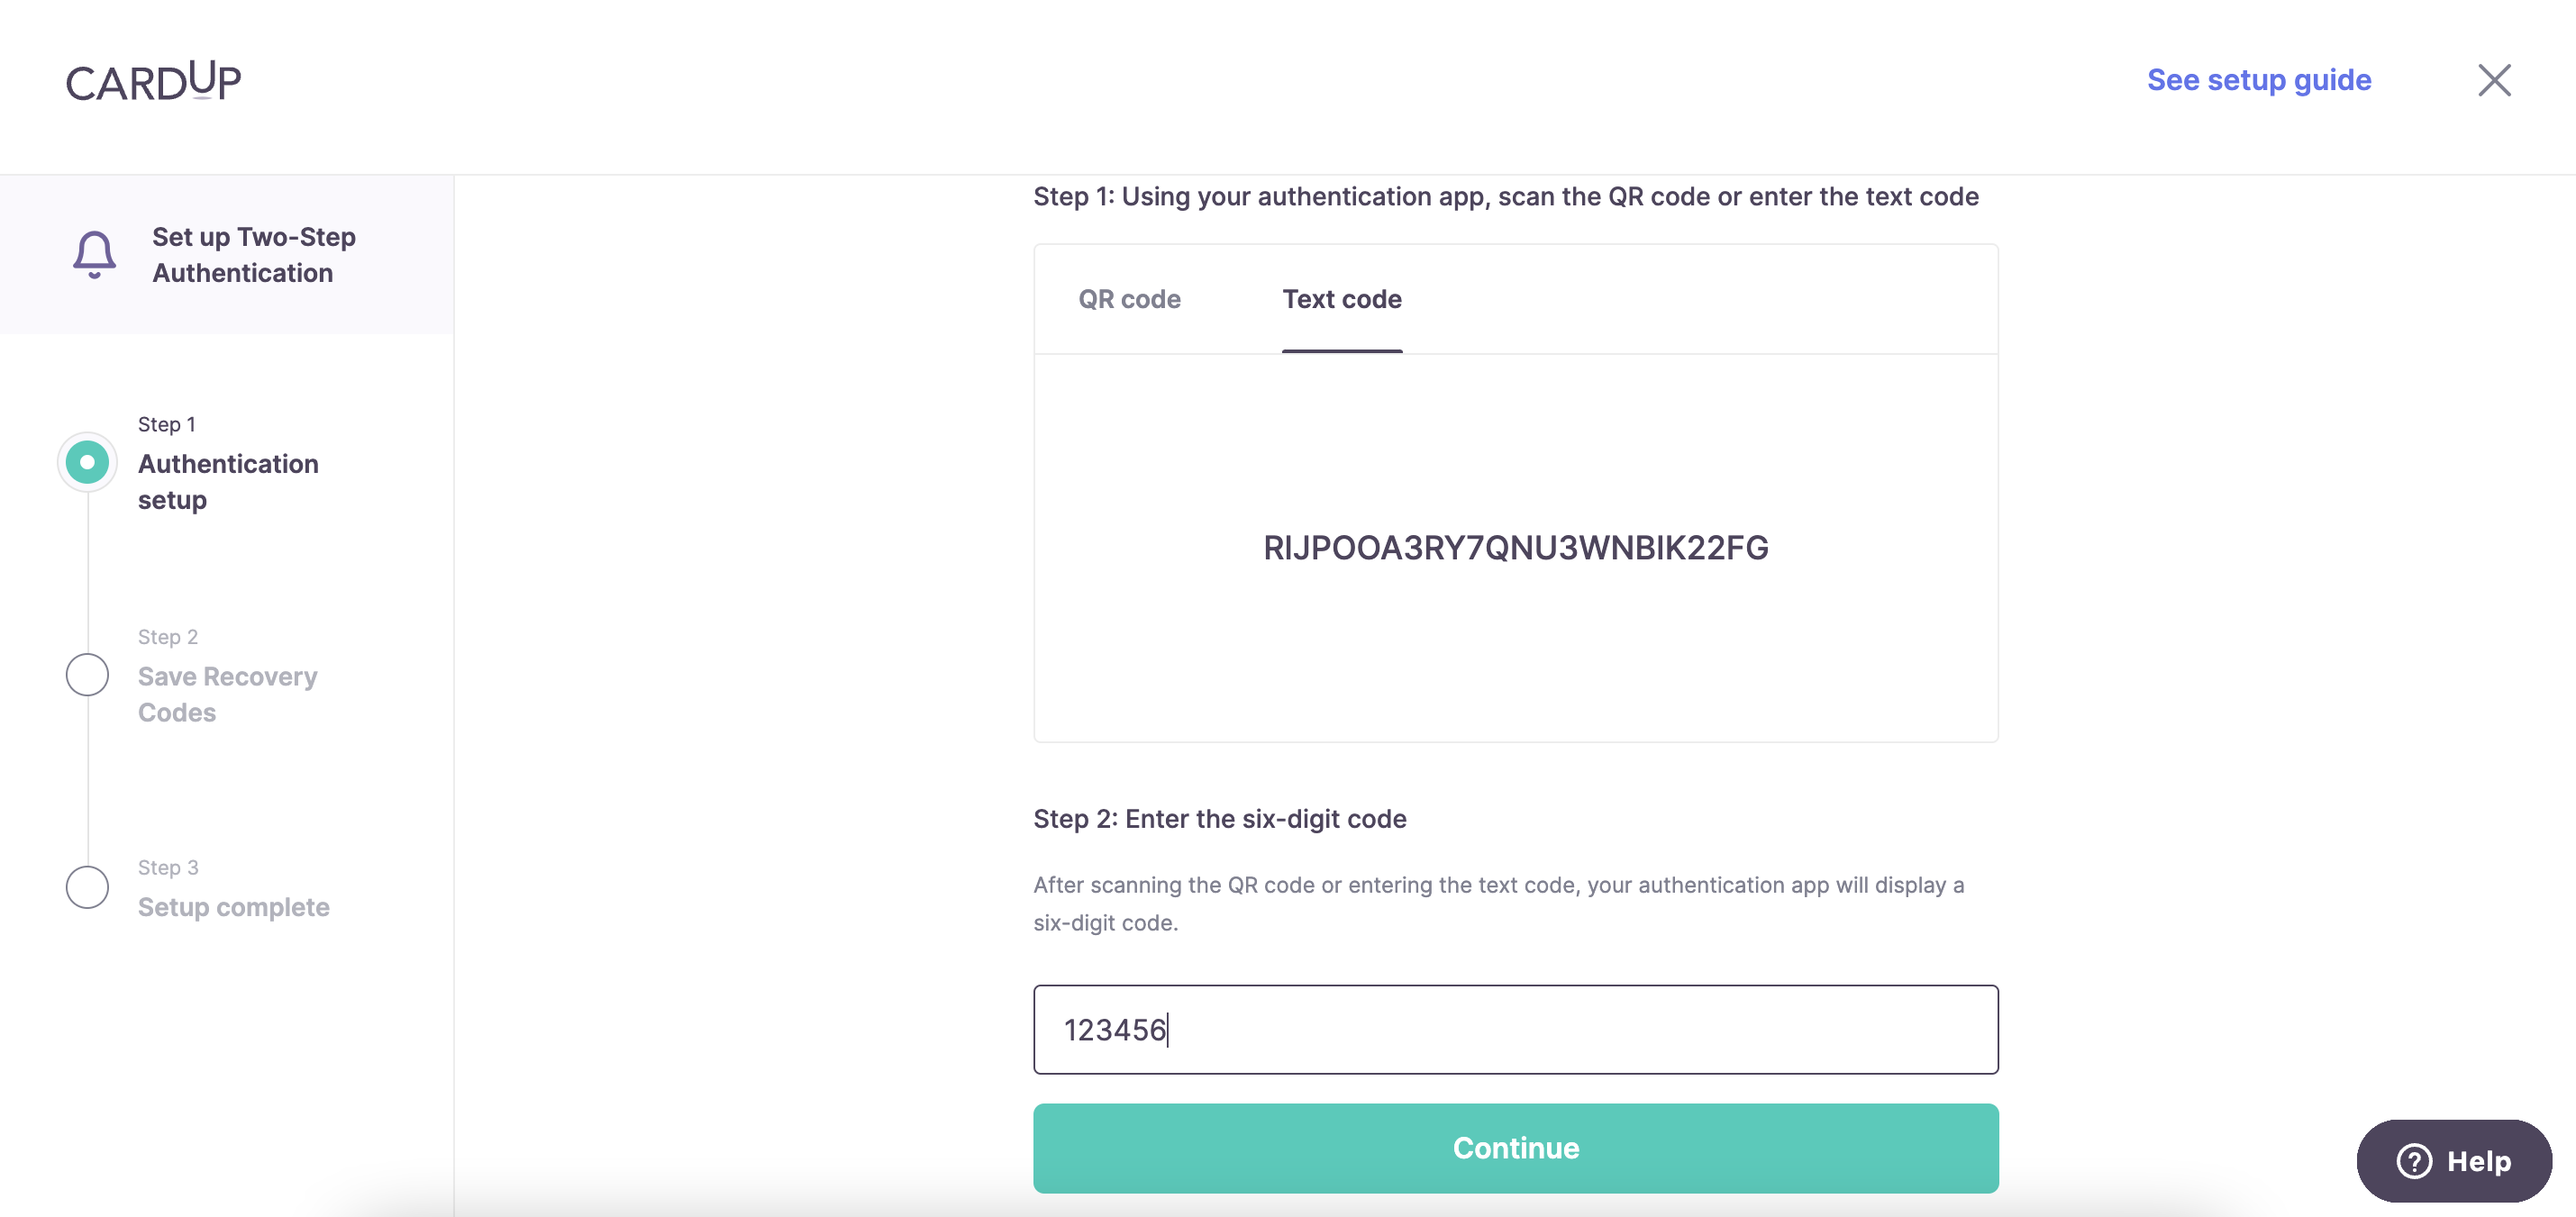Click the Step 3 empty circle indicator
Screen dimensions: 2576x1217
(87, 887)
